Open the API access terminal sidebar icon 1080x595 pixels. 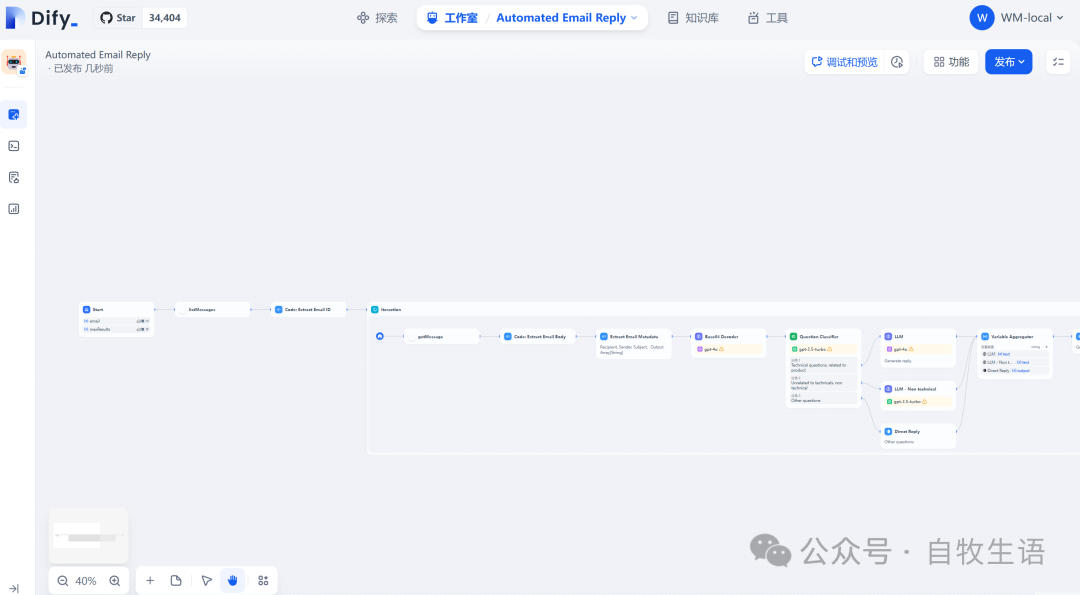pos(14,146)
